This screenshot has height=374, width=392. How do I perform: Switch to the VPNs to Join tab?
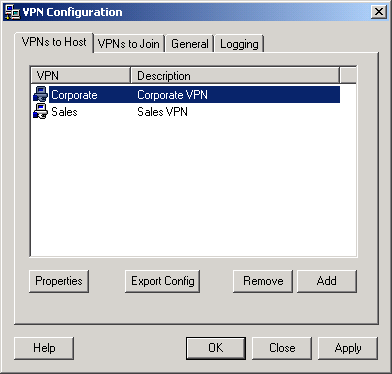(129, 44)
